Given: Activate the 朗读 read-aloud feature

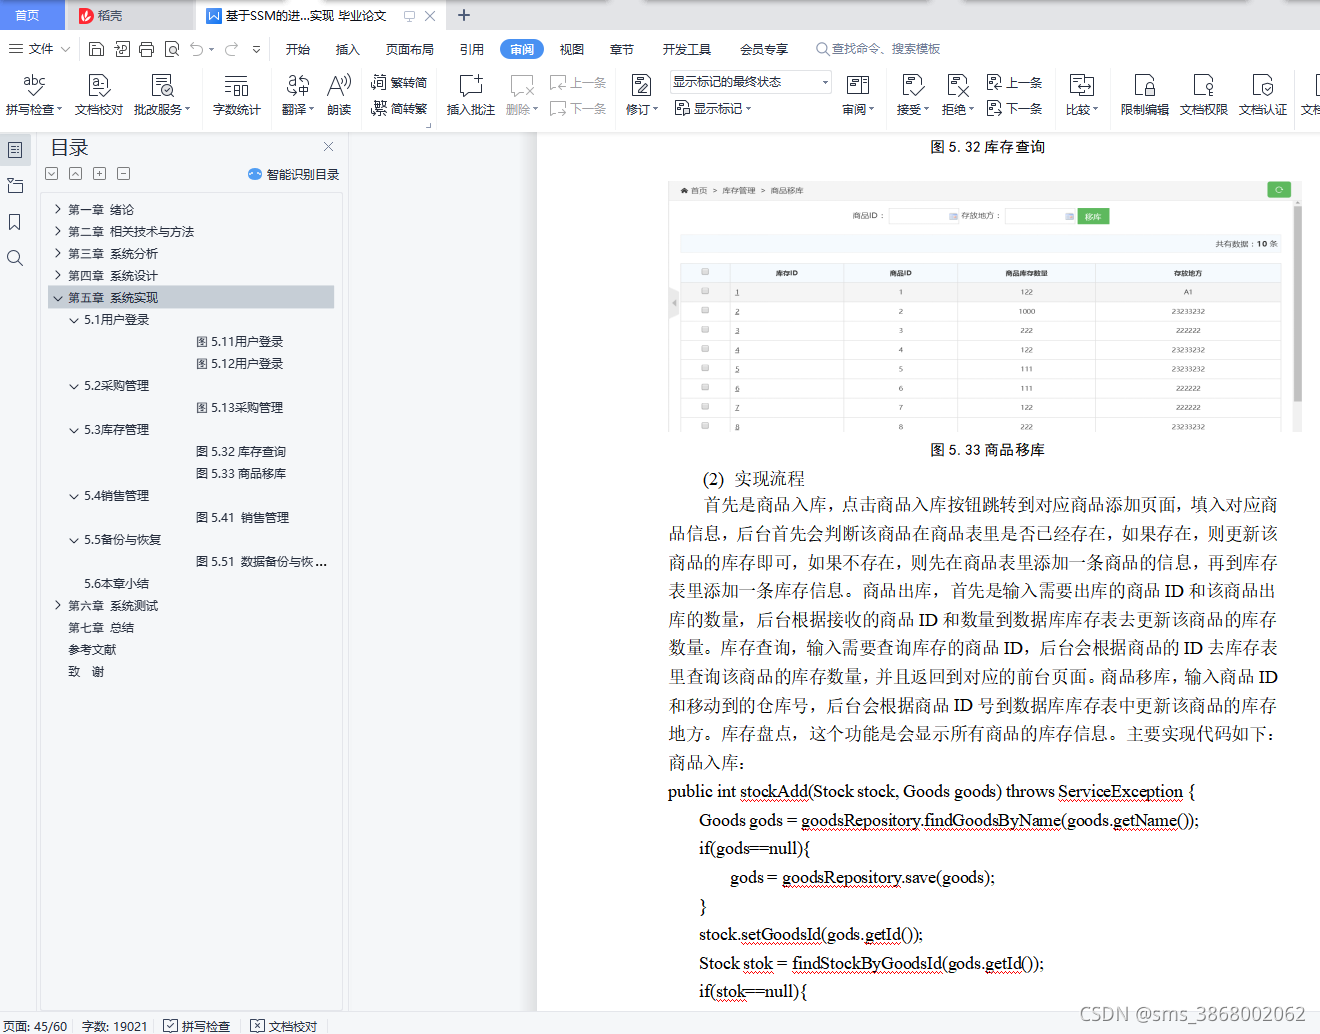Looking at the screenshot, I should click(338, 95).
